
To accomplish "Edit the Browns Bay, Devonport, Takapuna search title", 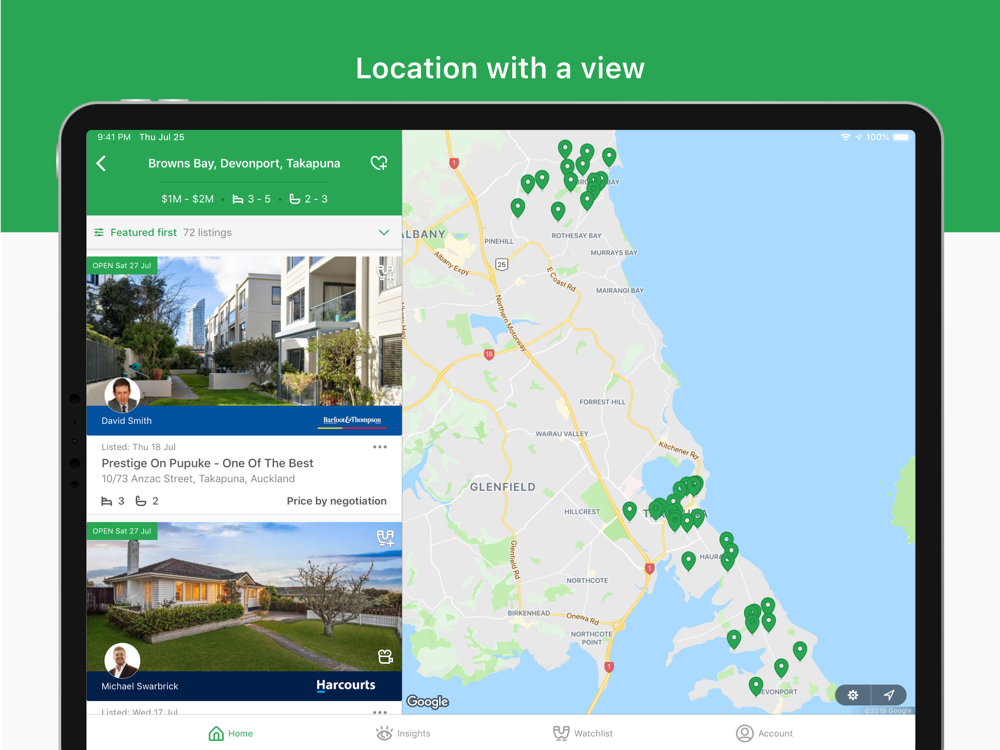I will (244, 163).
